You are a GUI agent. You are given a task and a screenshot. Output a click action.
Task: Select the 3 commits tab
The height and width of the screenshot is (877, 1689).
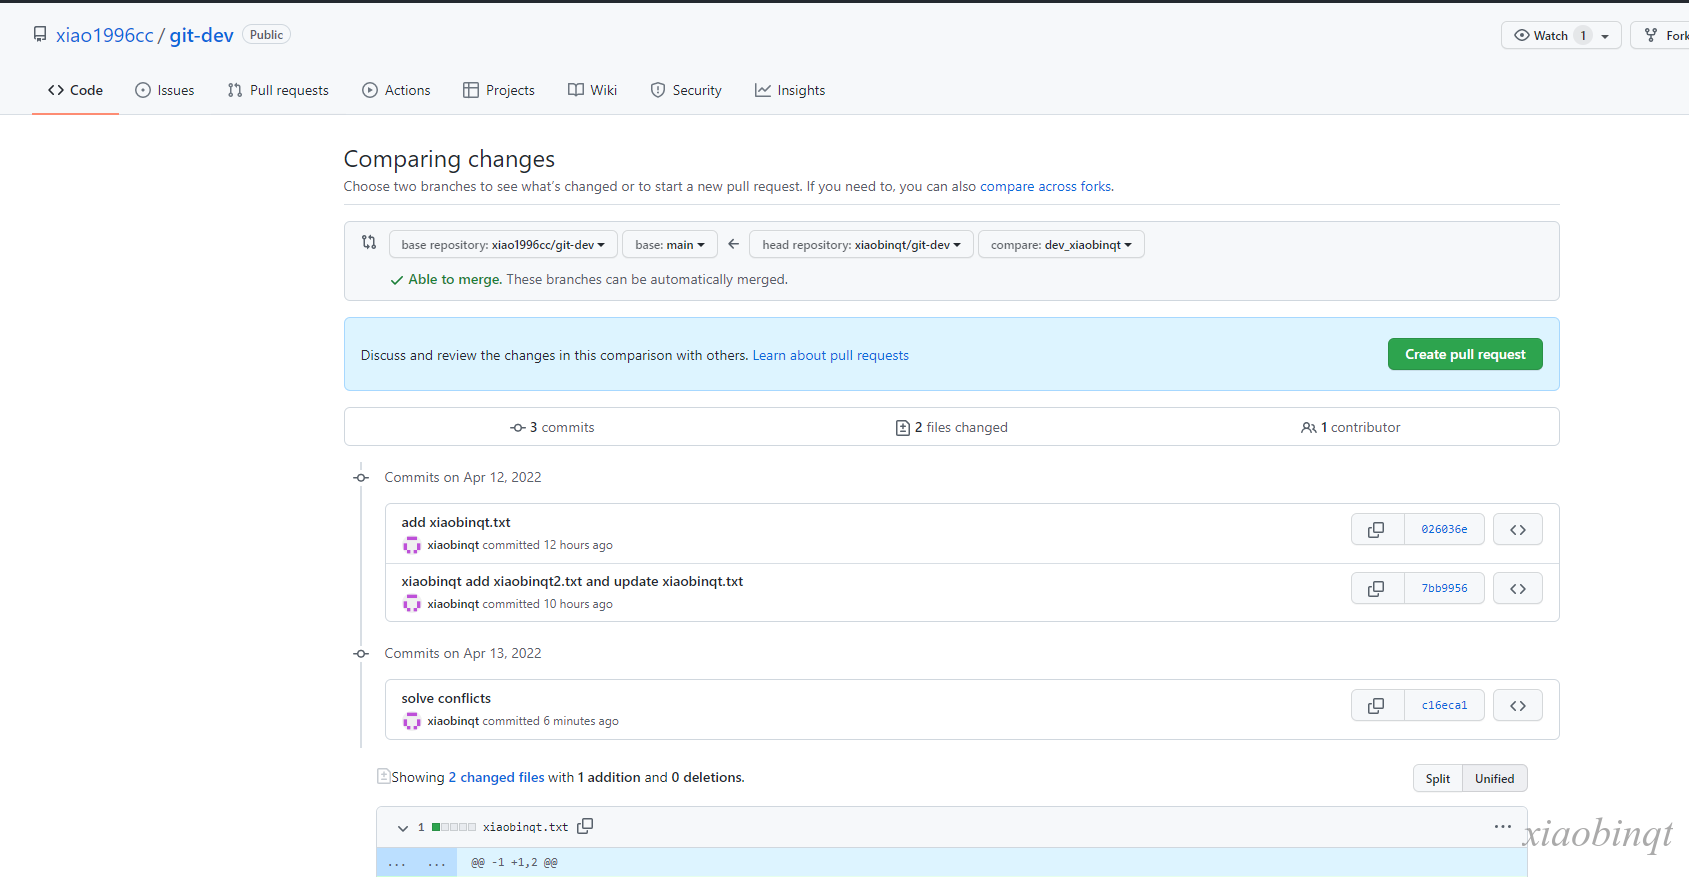(552, 427)
